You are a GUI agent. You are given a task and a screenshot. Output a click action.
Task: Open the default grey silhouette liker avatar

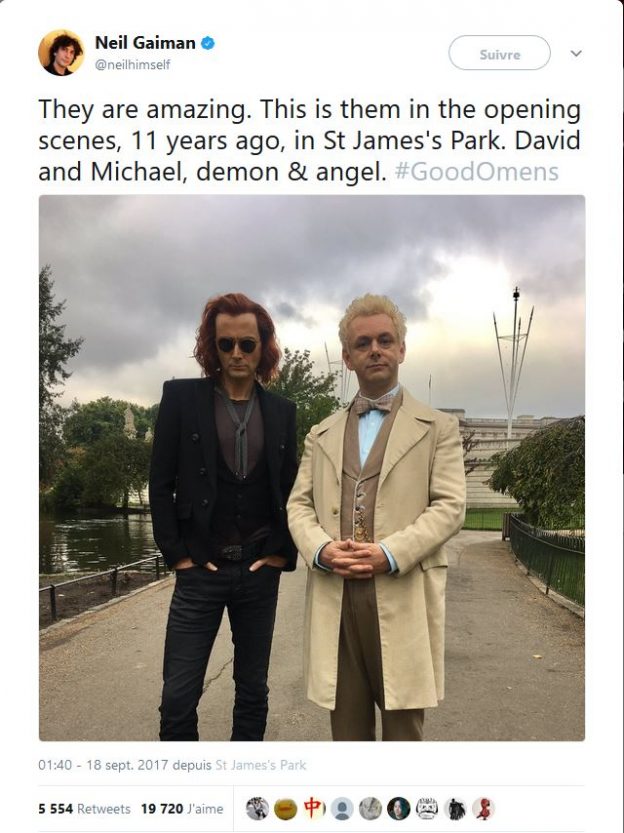[342, 808]
